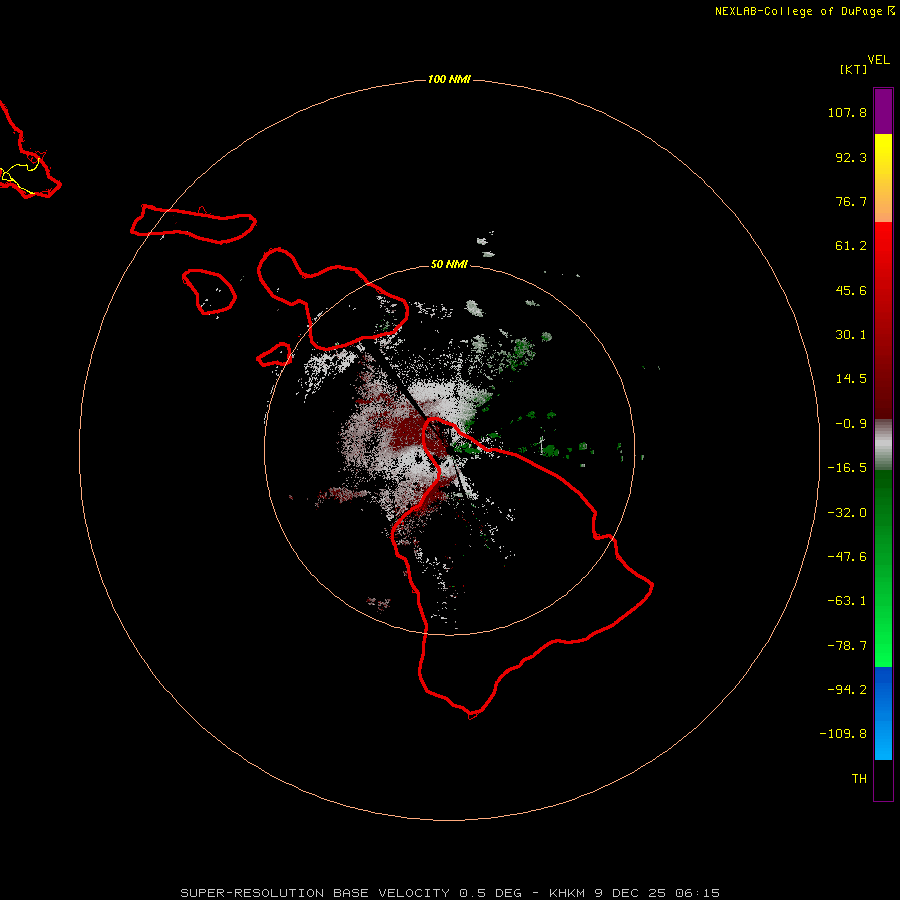
Task: Click the Molokai island outline
Action: click(x=193, y=224)
